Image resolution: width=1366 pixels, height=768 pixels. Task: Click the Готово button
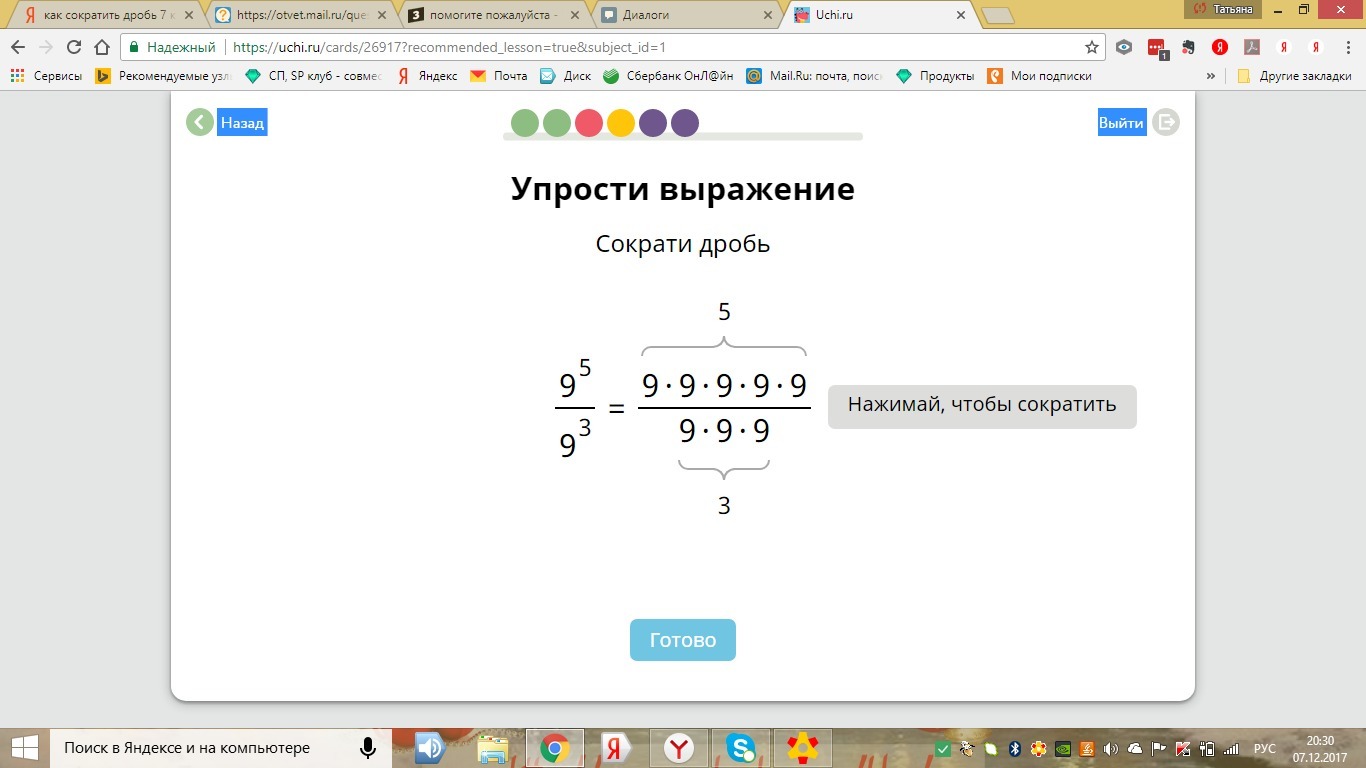(x=683, y=640)
